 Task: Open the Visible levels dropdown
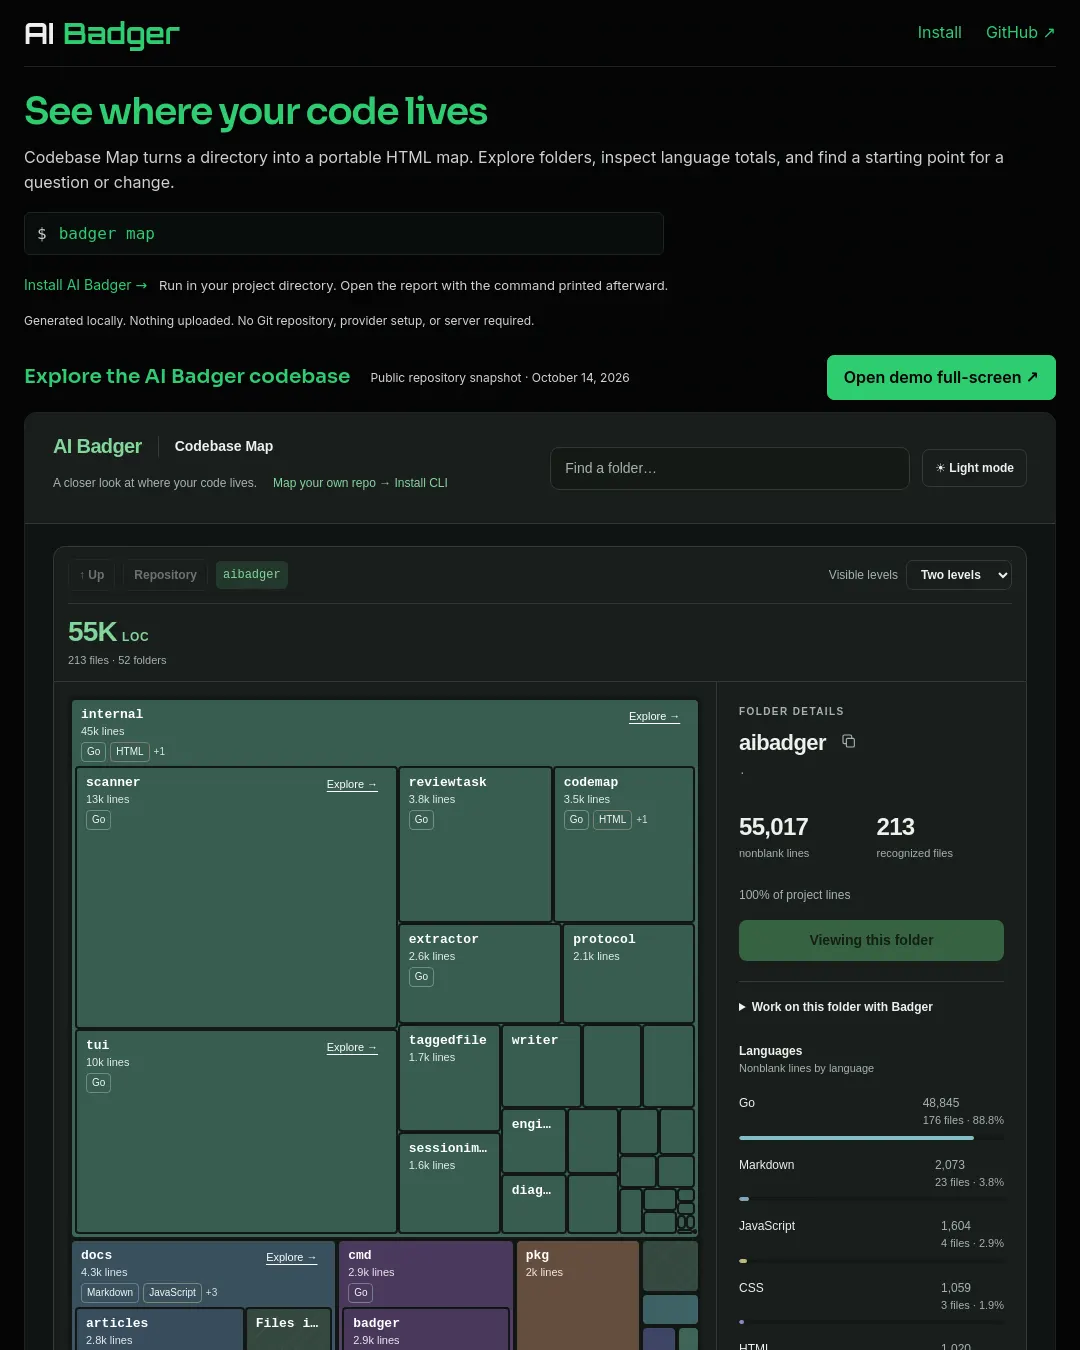pos(959,575)
